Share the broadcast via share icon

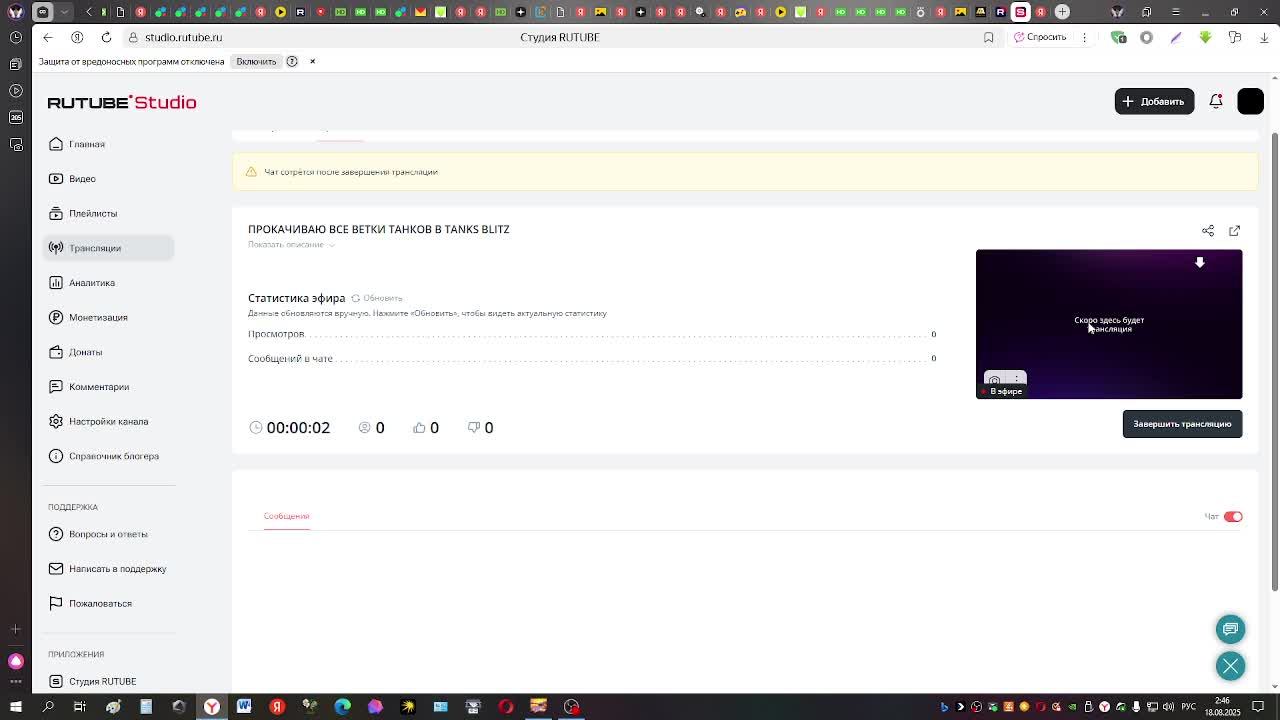pos(1208,231)
